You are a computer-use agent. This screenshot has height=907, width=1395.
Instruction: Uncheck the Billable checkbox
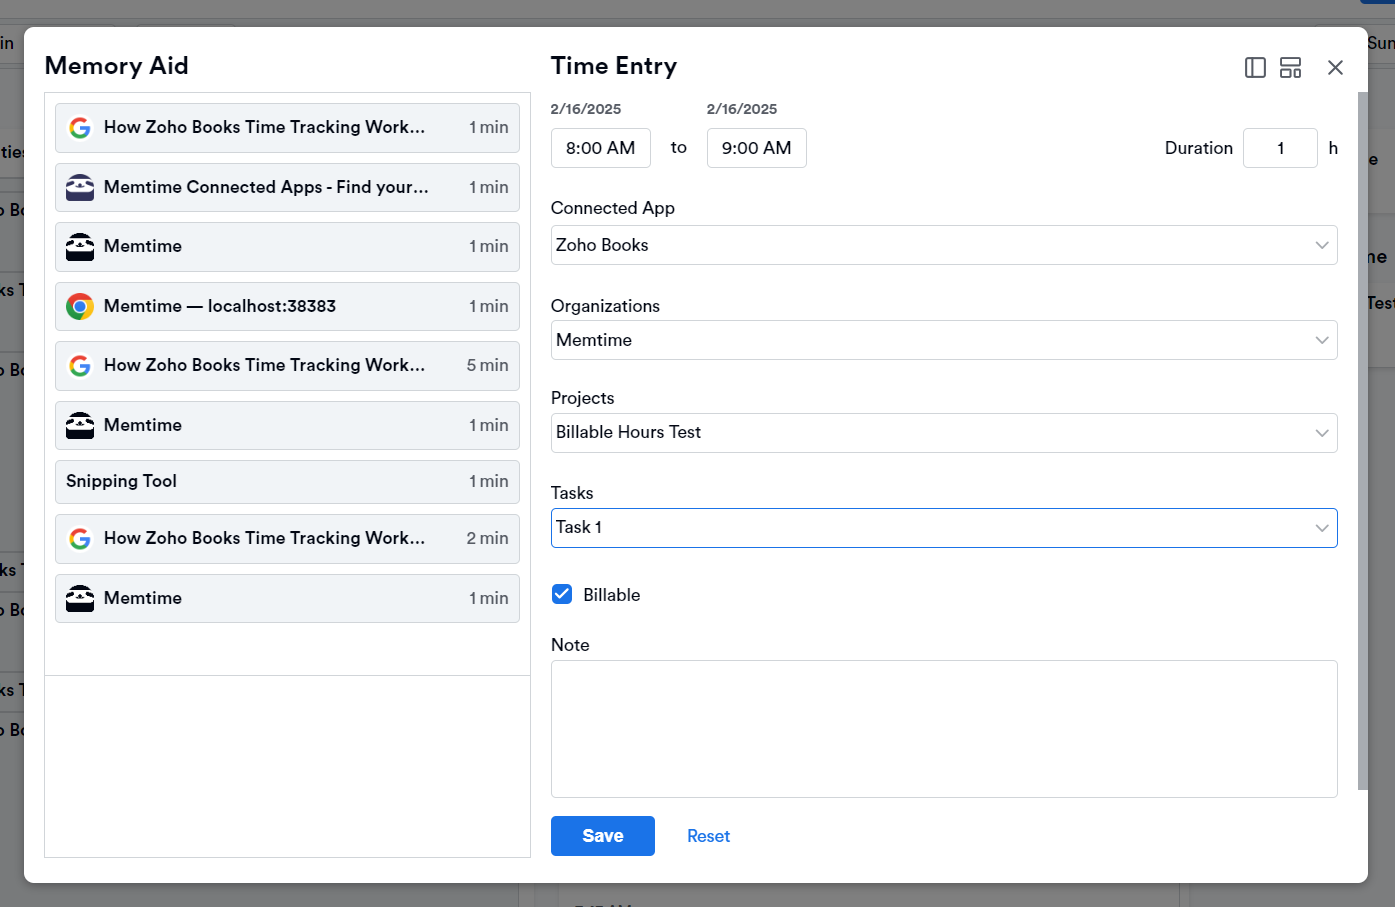point(562,594)
